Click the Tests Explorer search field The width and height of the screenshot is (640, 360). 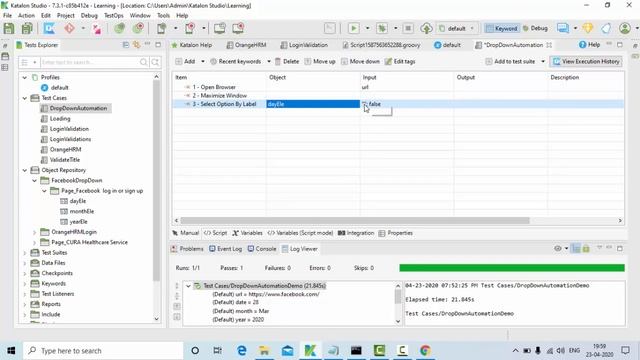click(x=89, y=62)
